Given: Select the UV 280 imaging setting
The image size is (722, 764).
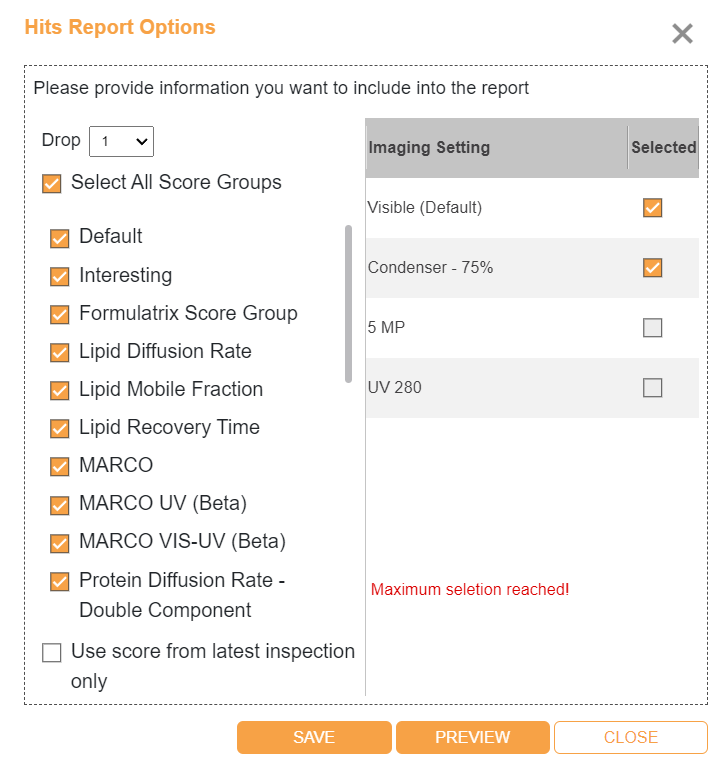Looking at the screenshot, I should point(652,388).
